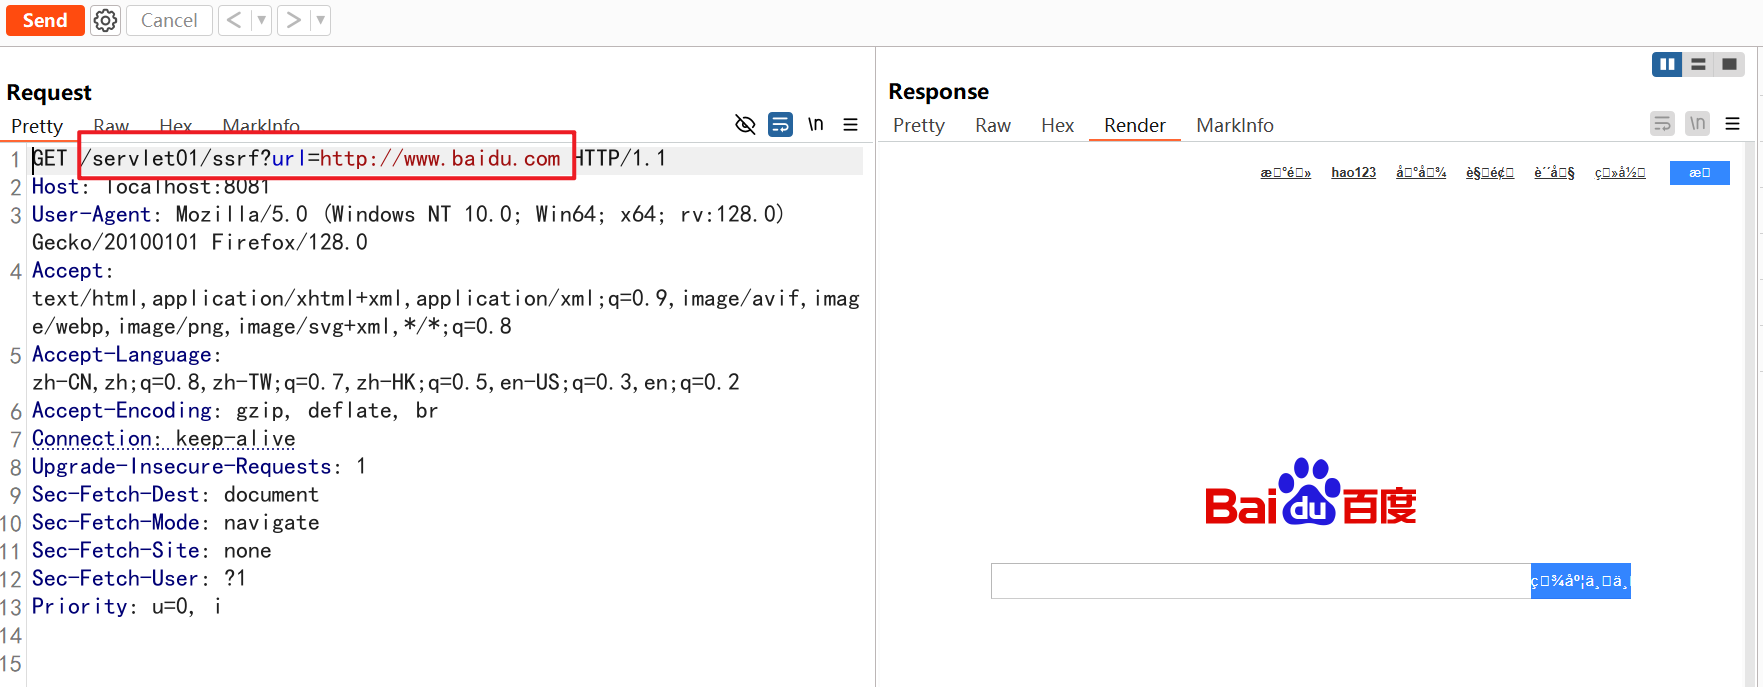Switch to the Request Raw tab

(x=111, y=126)
